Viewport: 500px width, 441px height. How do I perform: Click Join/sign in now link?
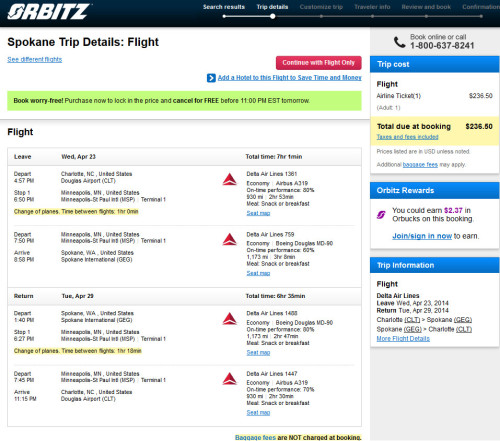(422, 236)
